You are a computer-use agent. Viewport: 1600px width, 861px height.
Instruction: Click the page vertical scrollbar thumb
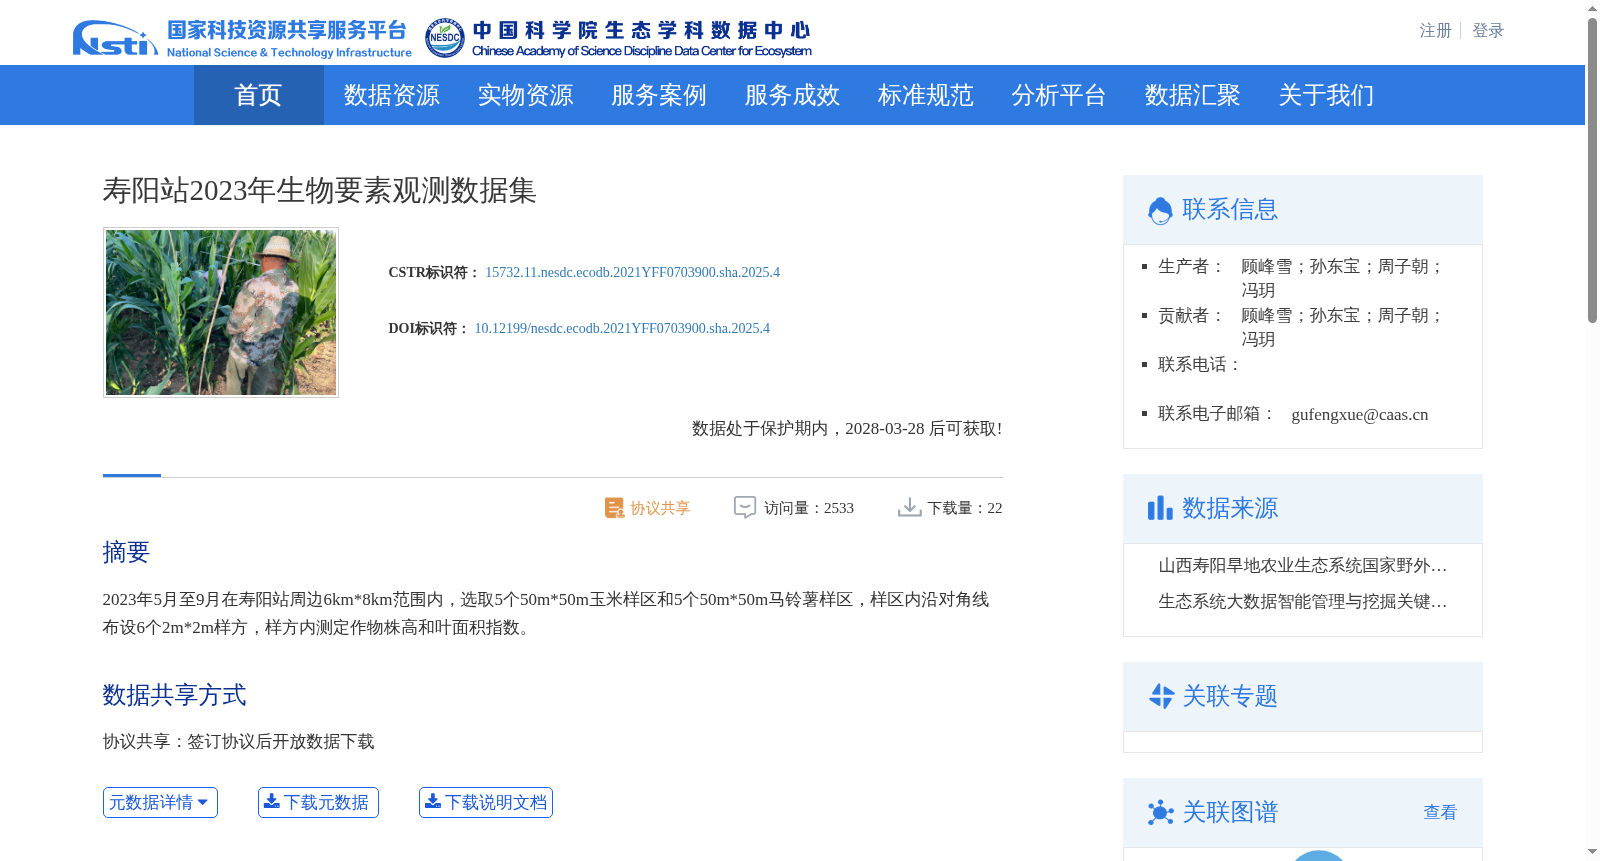(x=1592, y=170)
